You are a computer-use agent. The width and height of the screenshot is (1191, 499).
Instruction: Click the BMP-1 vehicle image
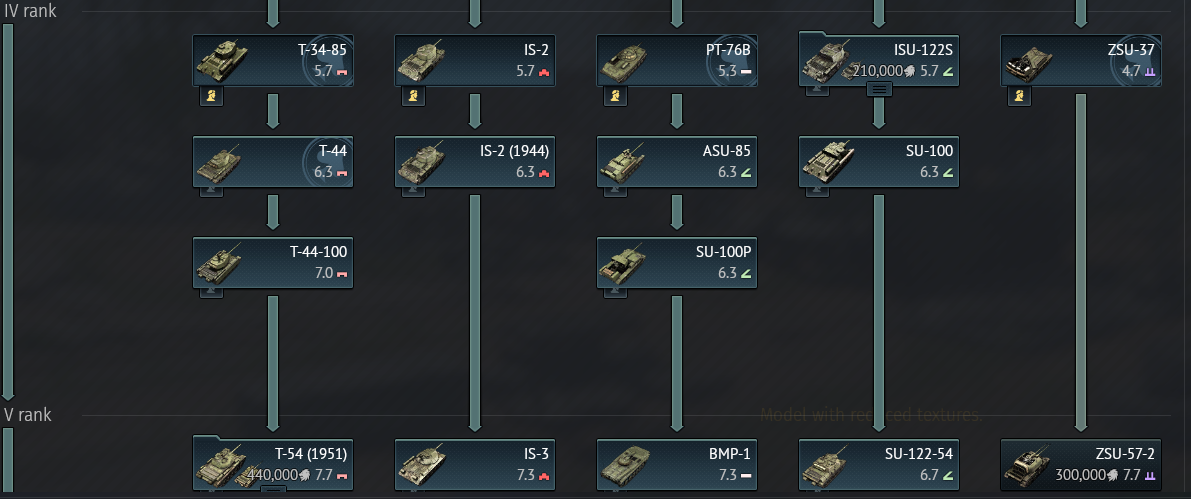[624, 466]
